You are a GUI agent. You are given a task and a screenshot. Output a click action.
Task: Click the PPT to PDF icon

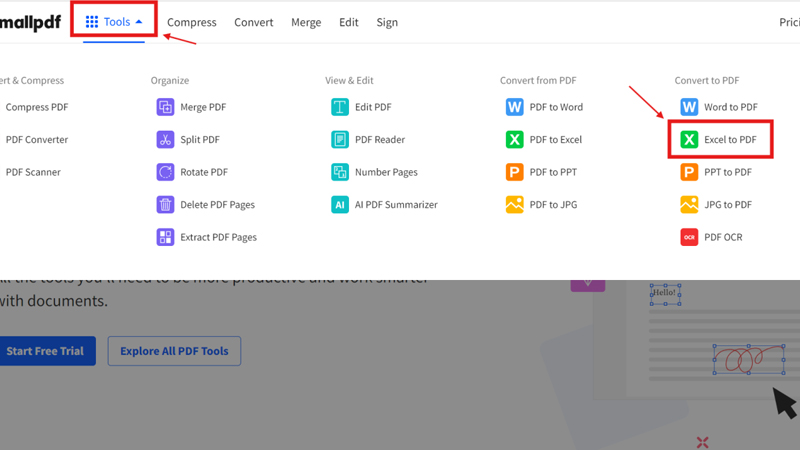pos(689,172)
